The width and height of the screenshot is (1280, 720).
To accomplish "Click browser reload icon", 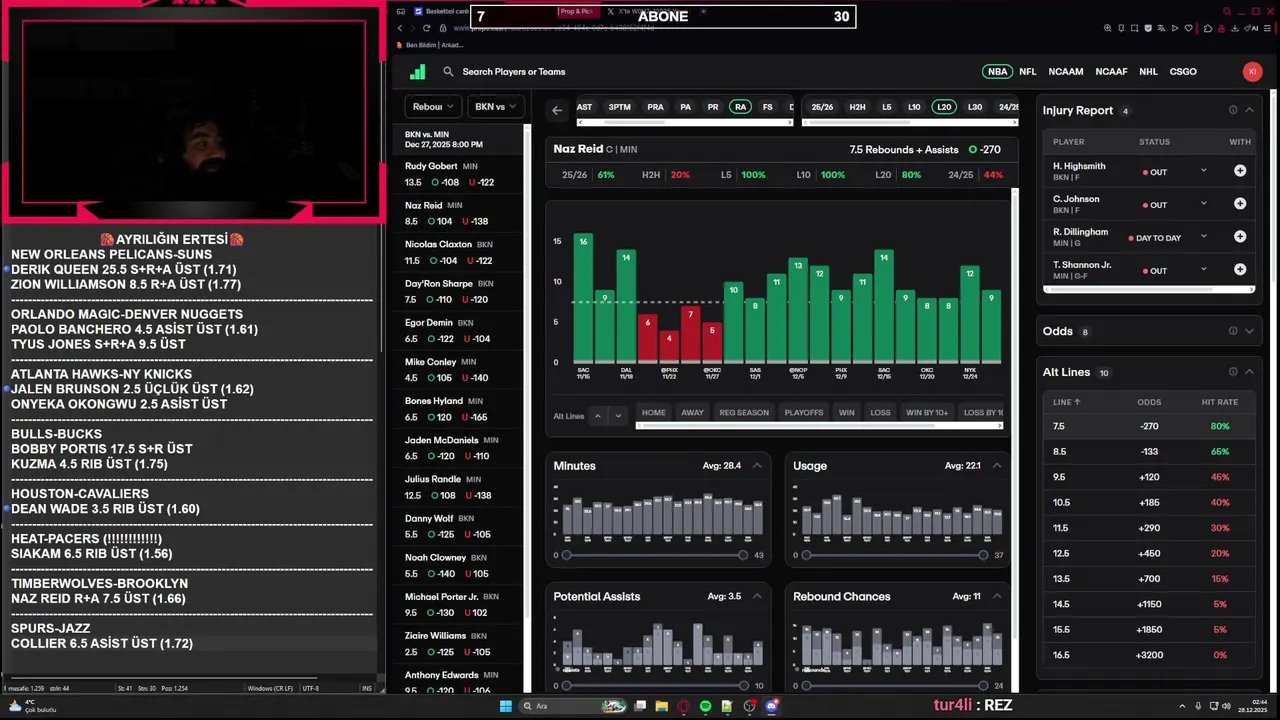I will [x=428, y=28].
